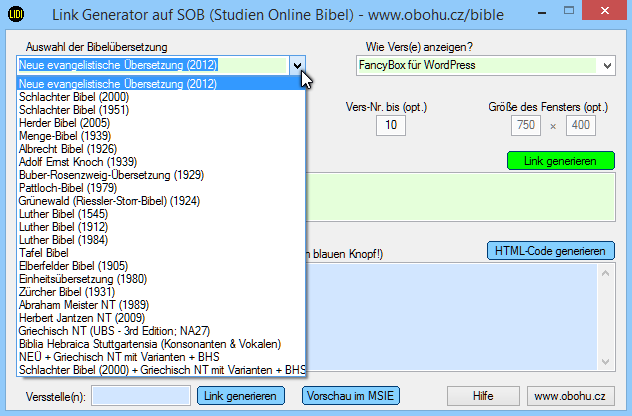This screenshot has height=416, width=632.
Task: Choose Griechisch NT (UBS - 3rd Edition; NA27)
Action: pos(161,331)
